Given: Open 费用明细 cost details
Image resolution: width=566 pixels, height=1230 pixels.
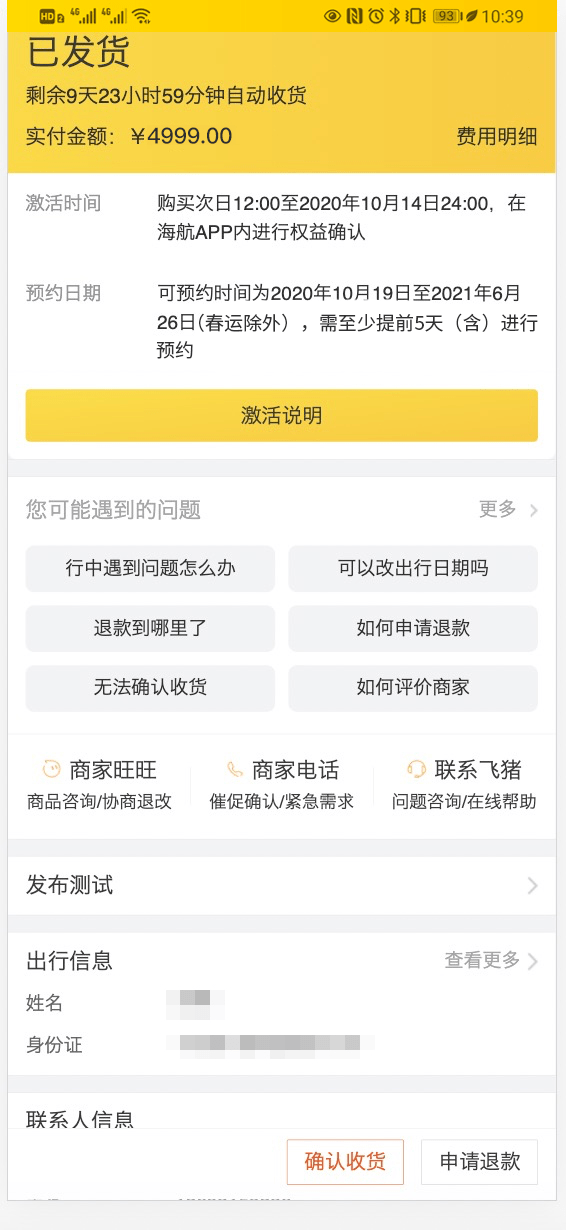Looking at the screenshot, I should click(497, 137).
